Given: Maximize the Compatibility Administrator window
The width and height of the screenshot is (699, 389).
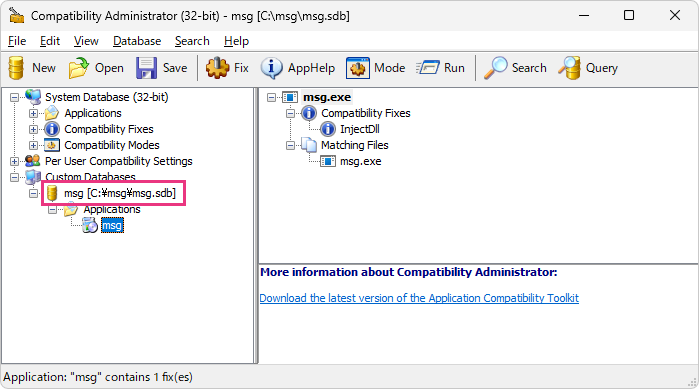Looking at the screenshot, I should pos(629,16).
